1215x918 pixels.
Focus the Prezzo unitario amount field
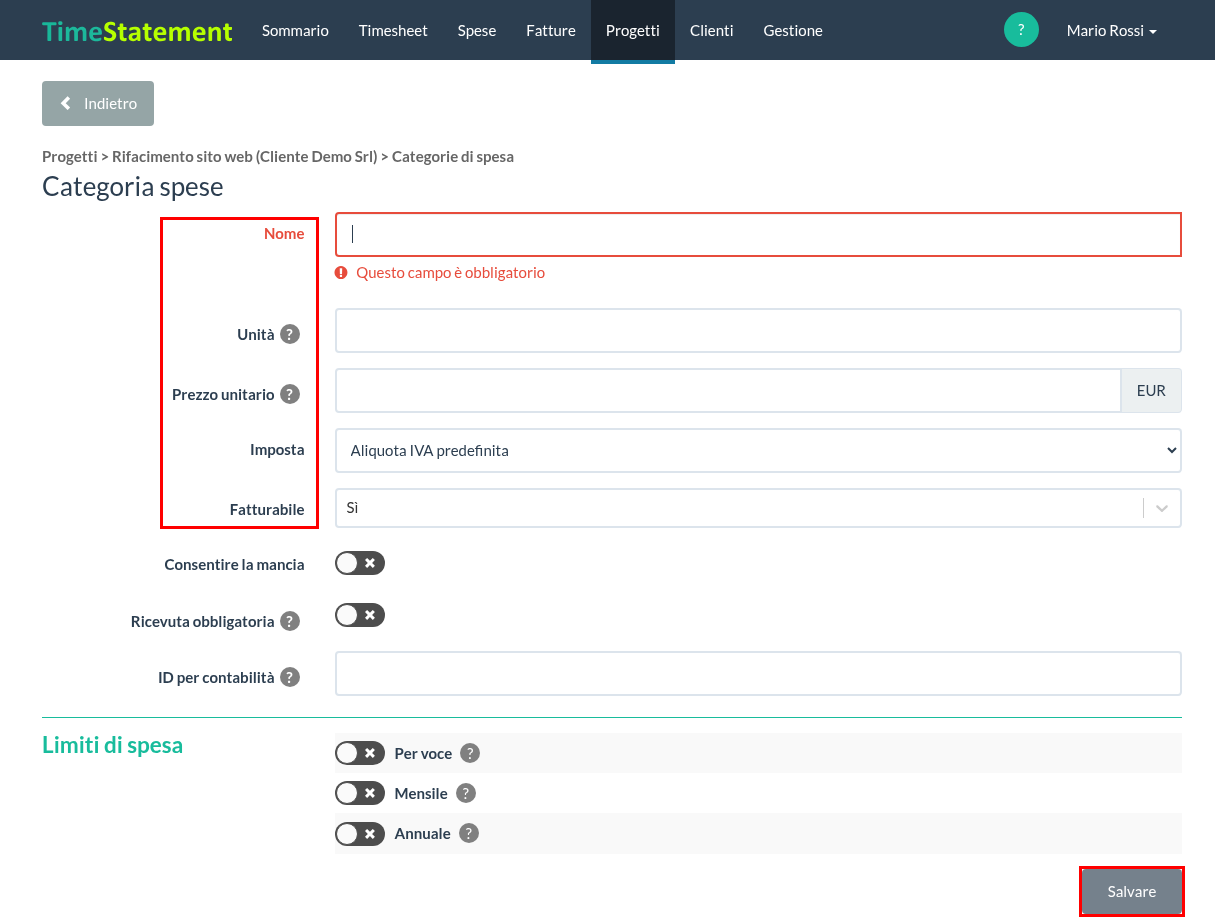coord(728,390)
